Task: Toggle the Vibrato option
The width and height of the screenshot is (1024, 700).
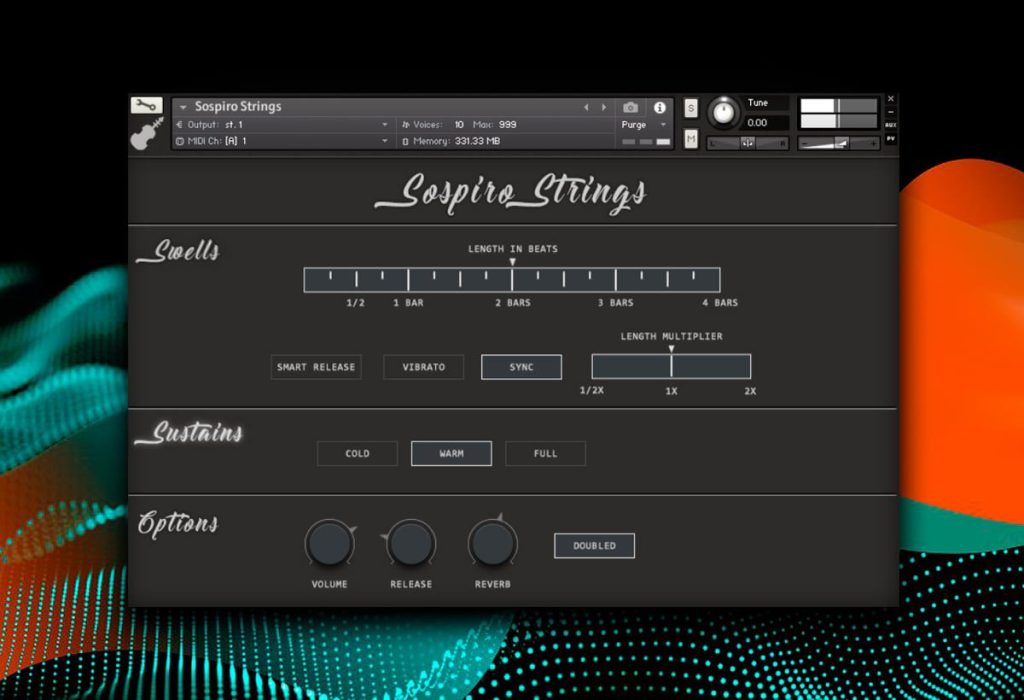Action: coord(423,367)
